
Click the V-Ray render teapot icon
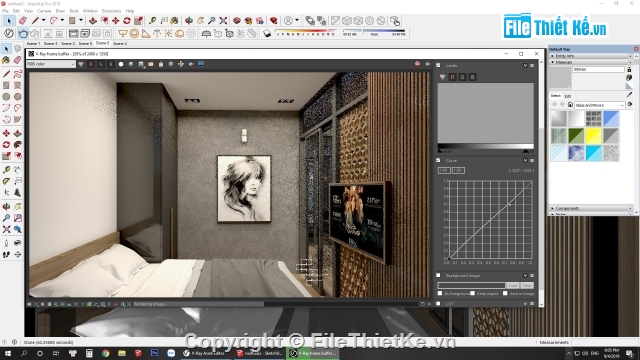click(x=23, y=33)
